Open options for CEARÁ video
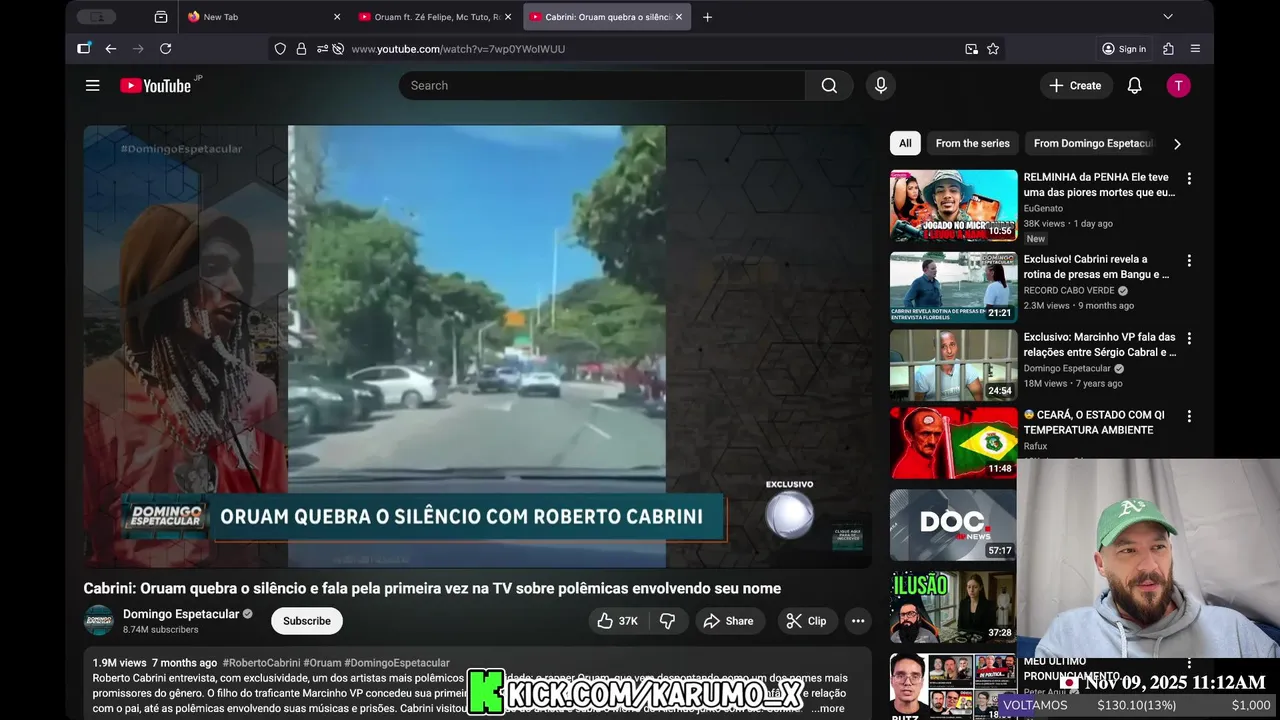This screenshot has height=720, width=1280. pyautogui.click(x=1189, y=417)
